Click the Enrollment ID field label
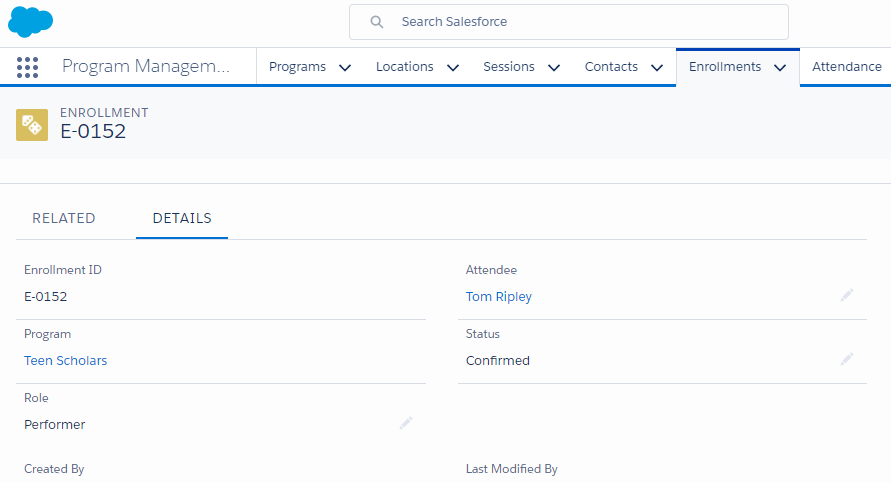The width and height of the screenshot is (891, 483). (x=63, y=270)
